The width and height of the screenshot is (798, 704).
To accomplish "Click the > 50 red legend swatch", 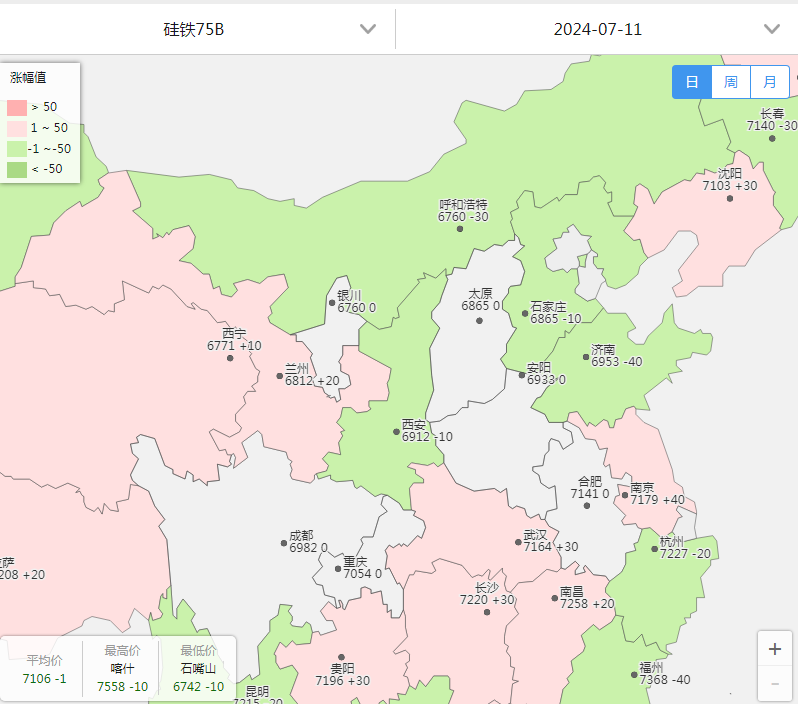I will pyautogui.click(x=17, y=107).
